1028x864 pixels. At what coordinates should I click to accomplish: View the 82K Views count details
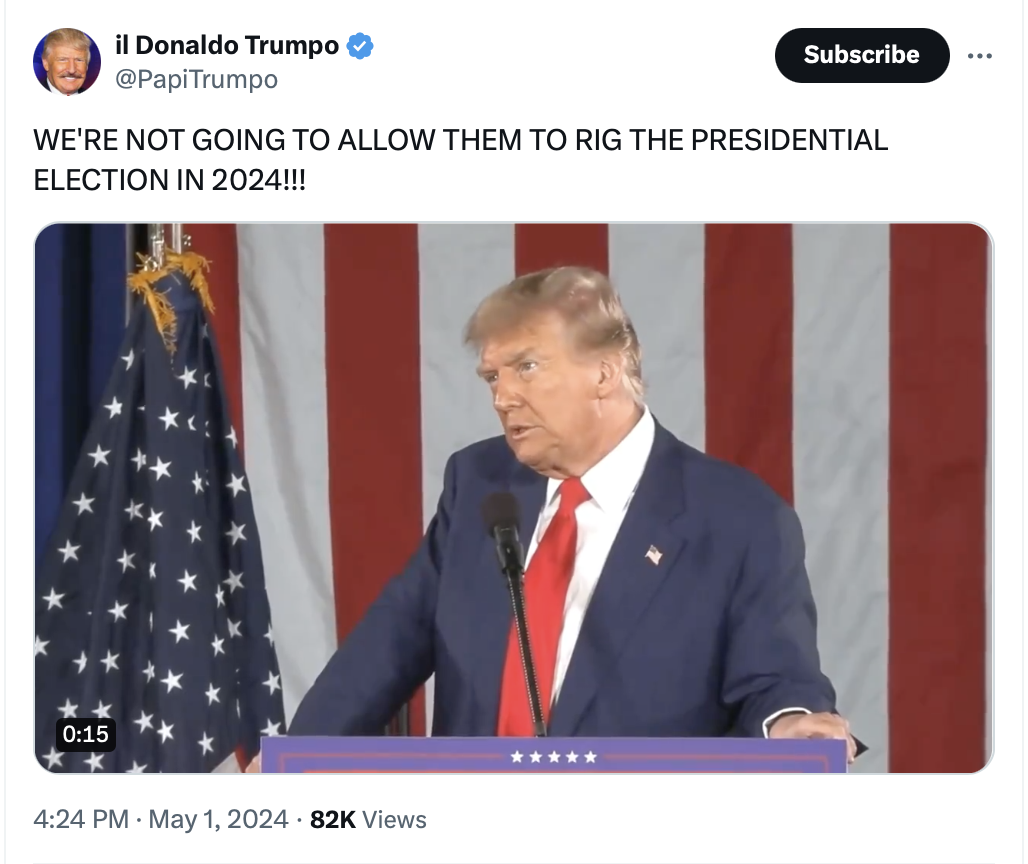point(368,819)
